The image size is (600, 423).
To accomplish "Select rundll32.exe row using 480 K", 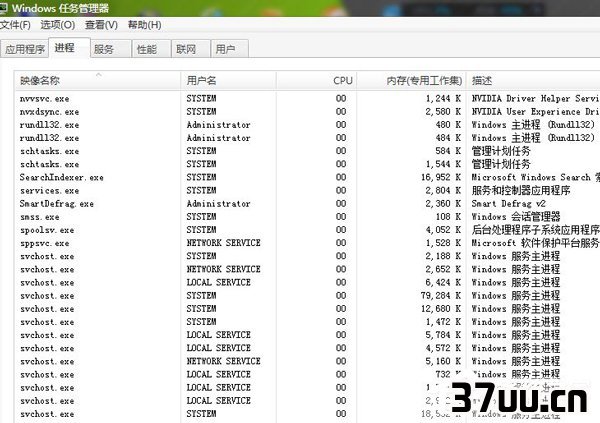I will pos(308,125).
